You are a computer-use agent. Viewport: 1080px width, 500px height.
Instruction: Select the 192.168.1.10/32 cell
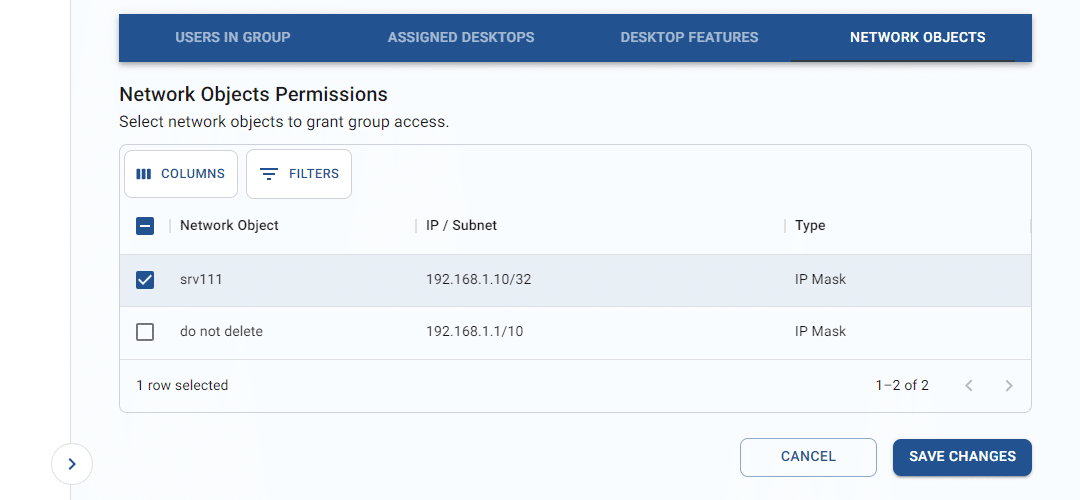coord(479,280)
